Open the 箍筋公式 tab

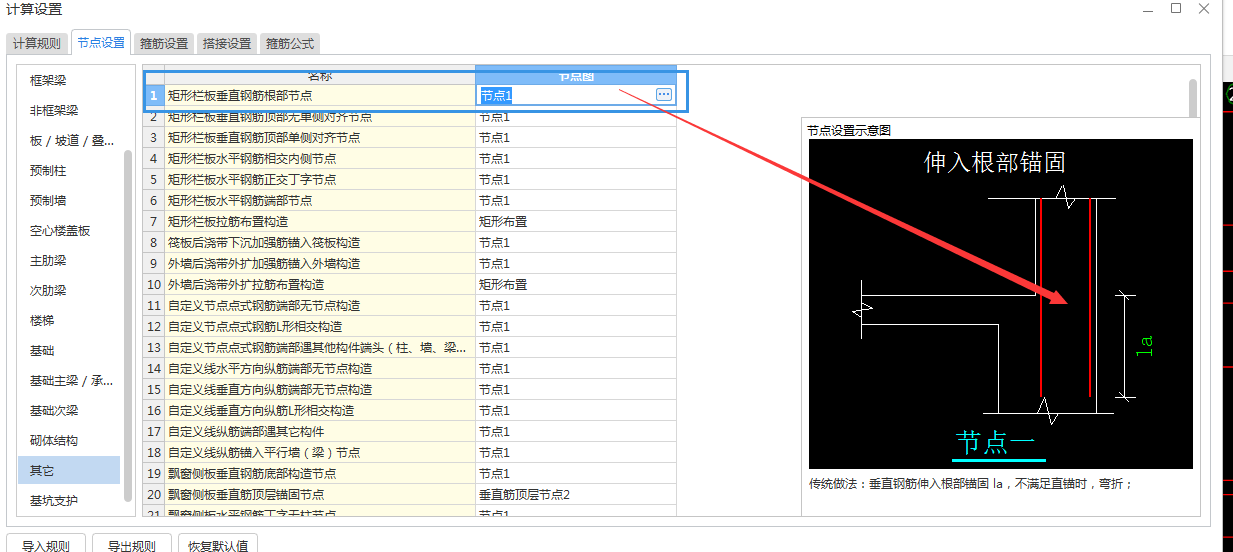tap(290, 43)
